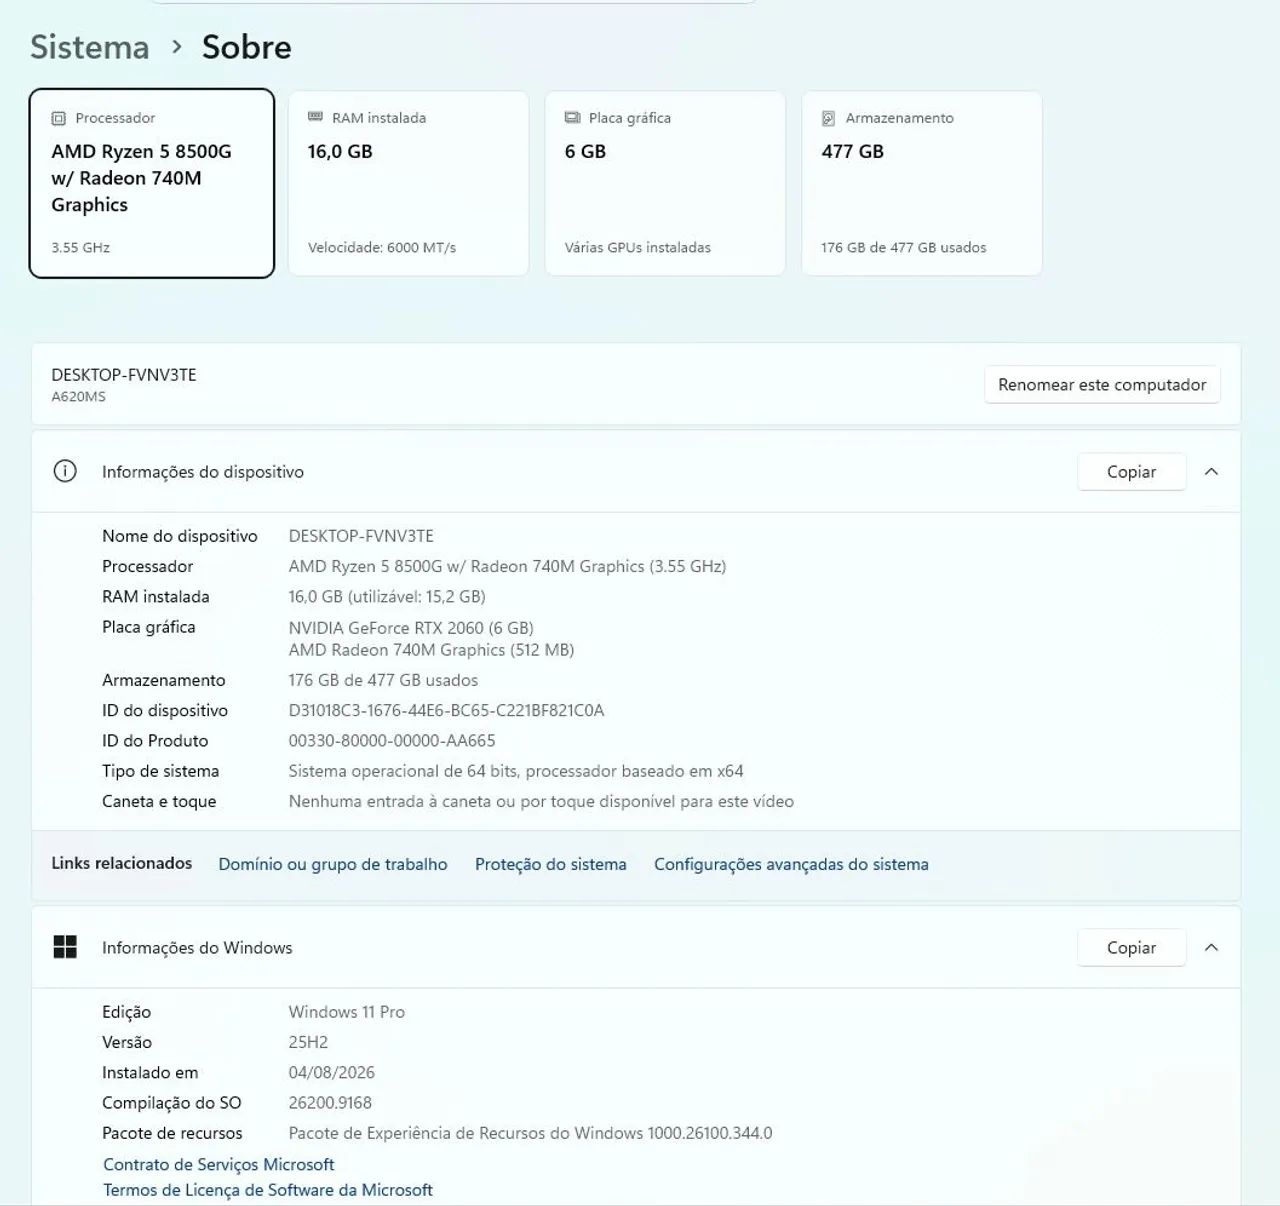1280x1206 pixels.
Task: Select the Placa gráfica summary card
Action: click(665, 183)
